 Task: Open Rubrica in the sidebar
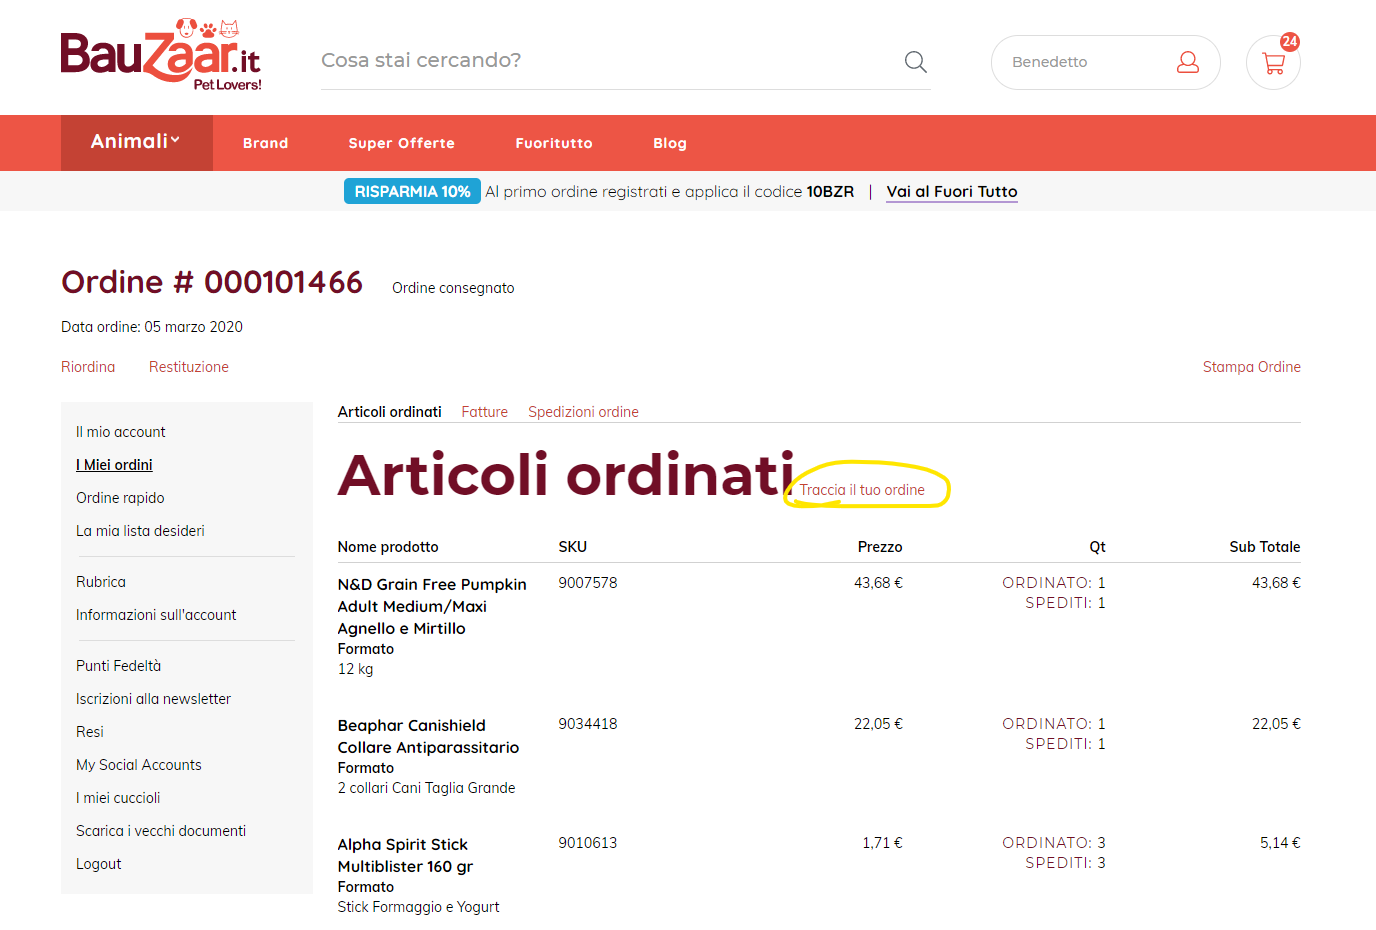(101, 582)
